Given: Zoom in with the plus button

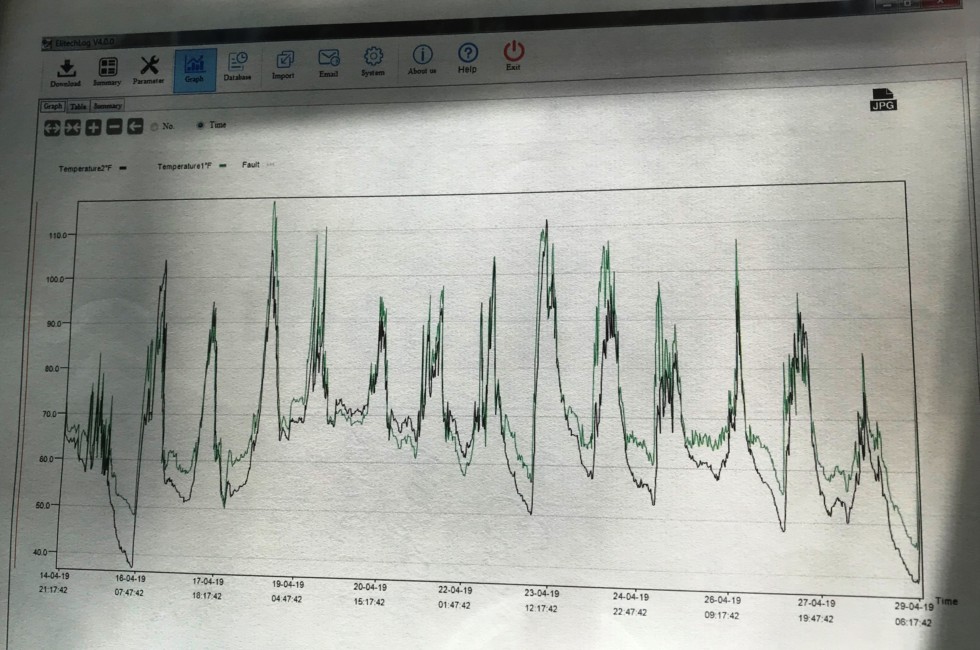Looking at the screenshot, I should click(x=93, y=127).
